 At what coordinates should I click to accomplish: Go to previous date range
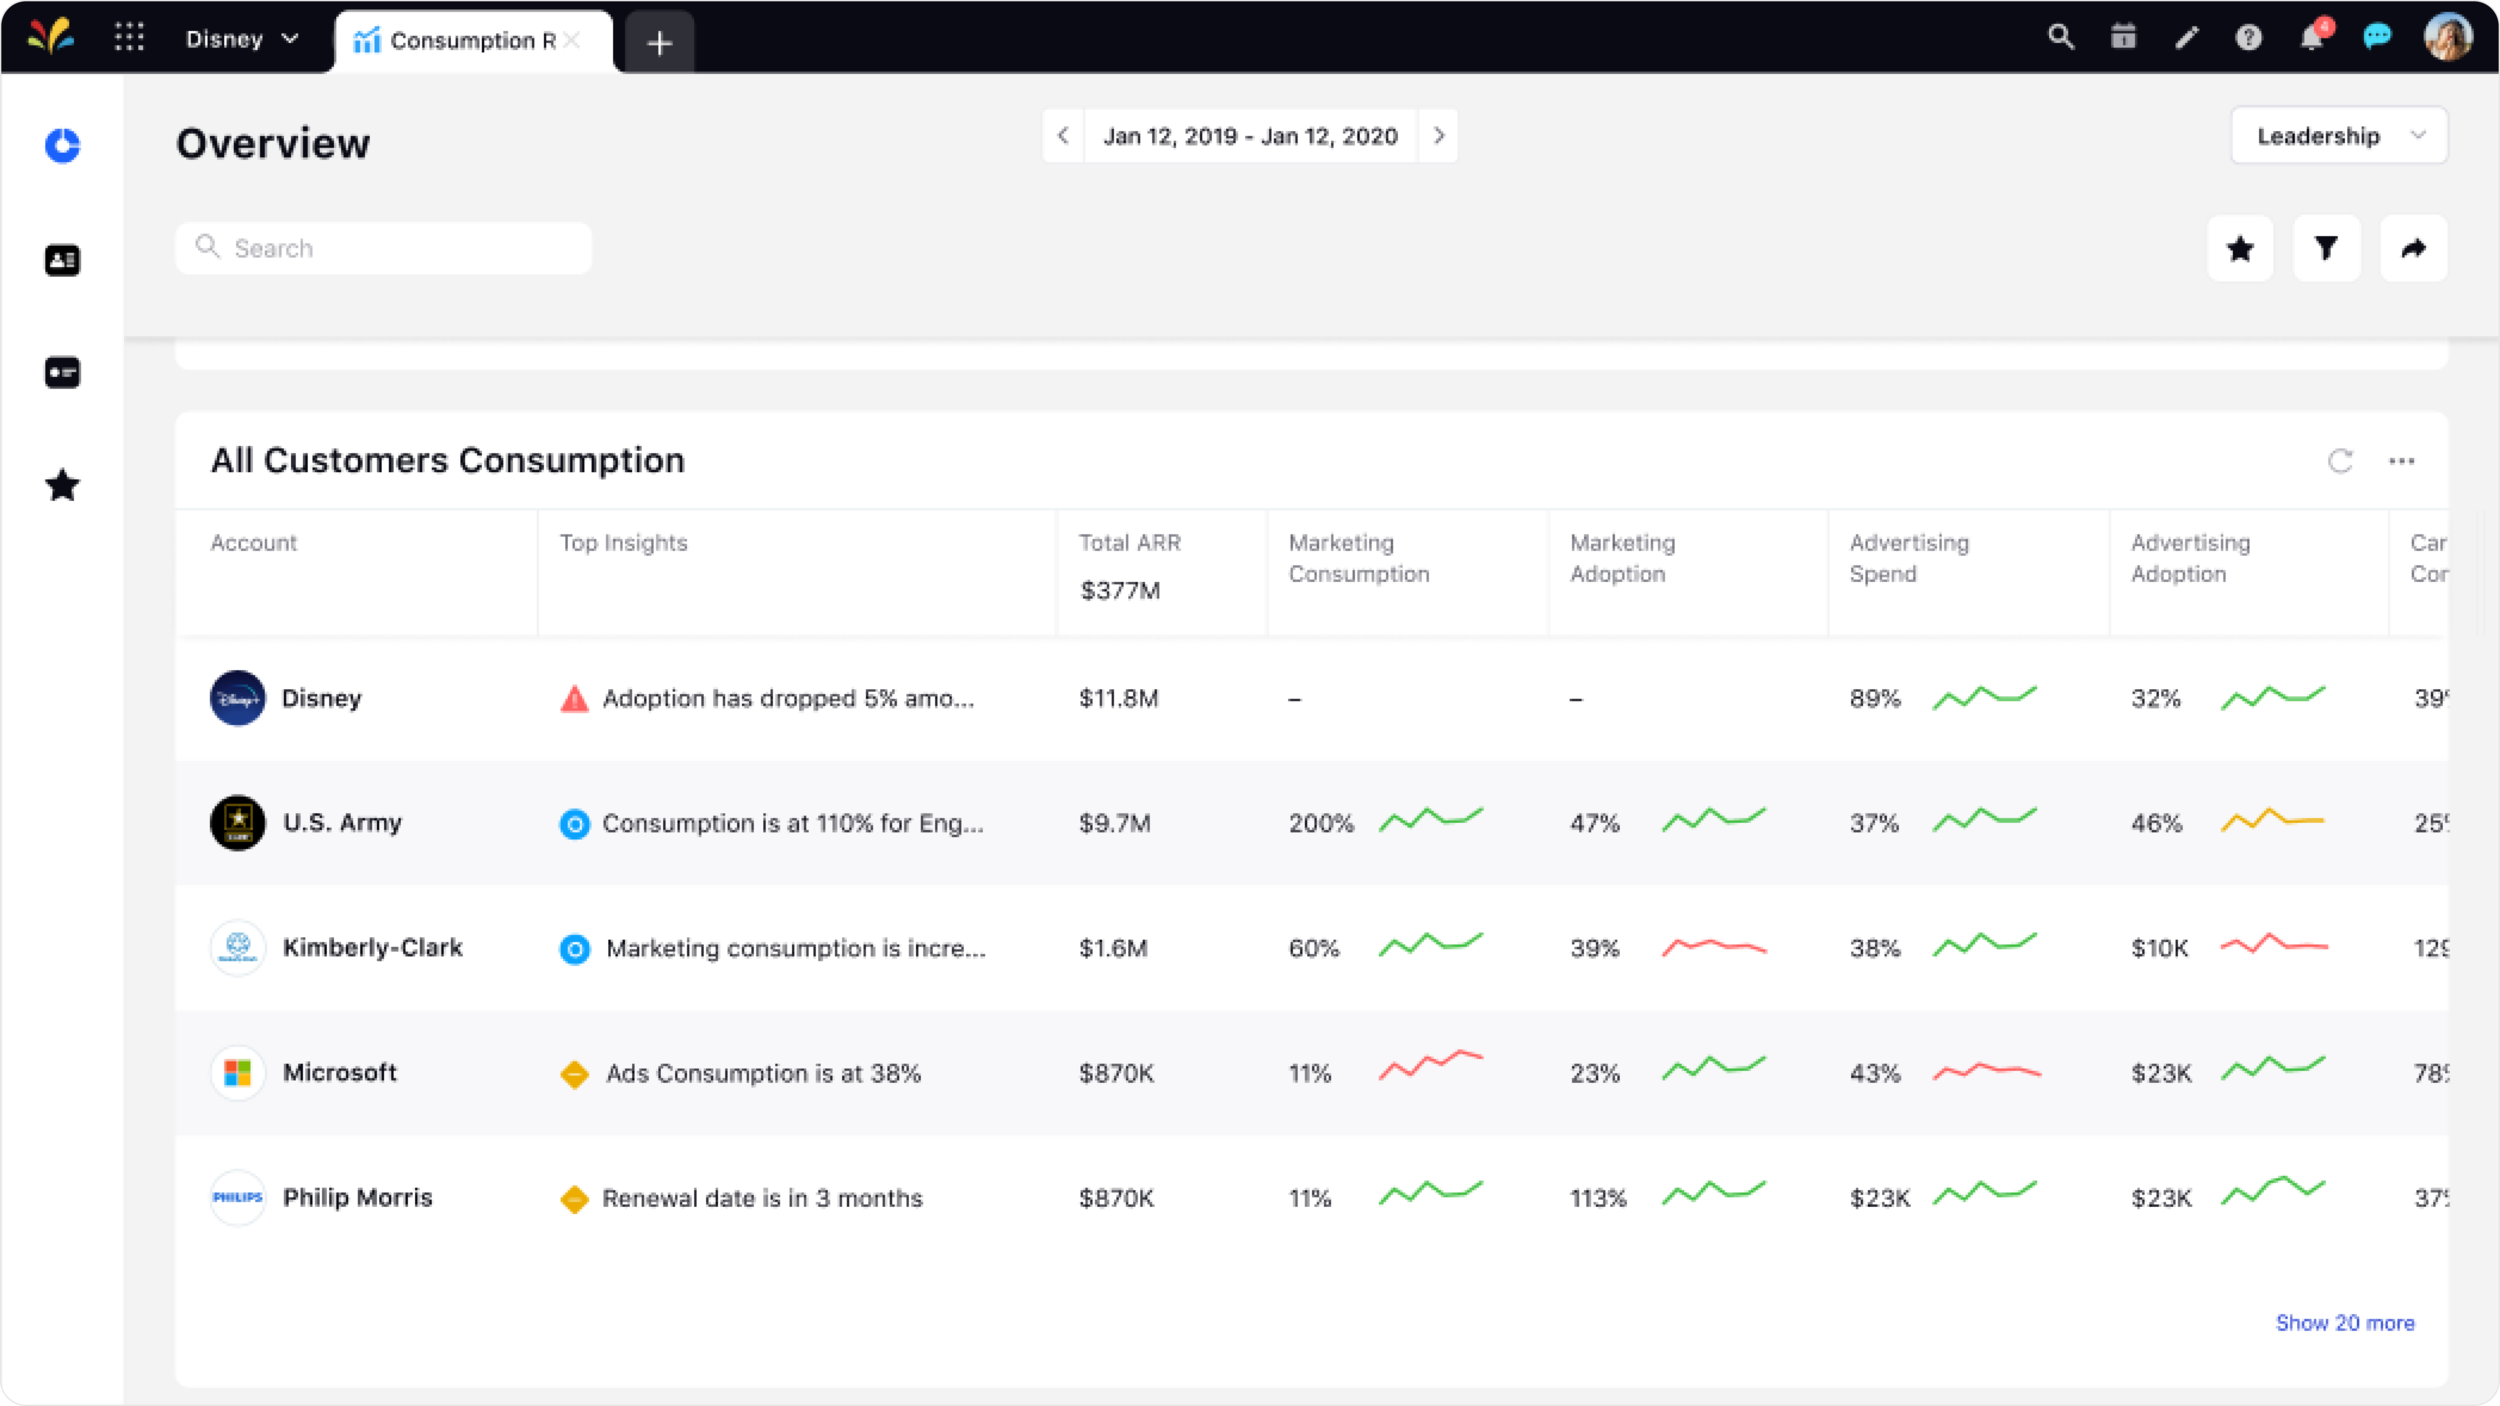(x=1063, y=136)
